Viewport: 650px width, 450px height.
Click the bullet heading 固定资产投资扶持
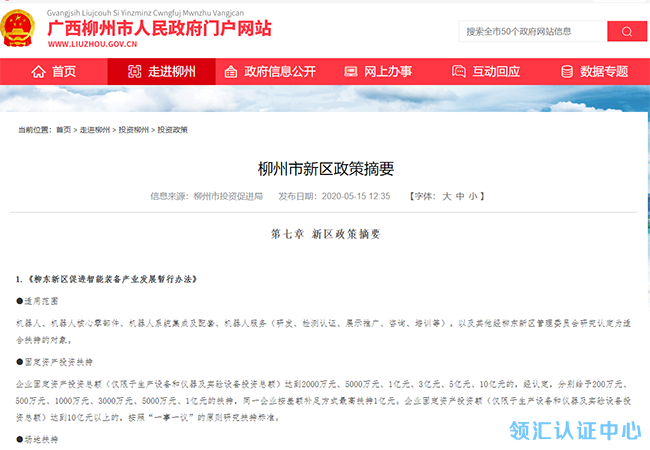click(58, 362)
